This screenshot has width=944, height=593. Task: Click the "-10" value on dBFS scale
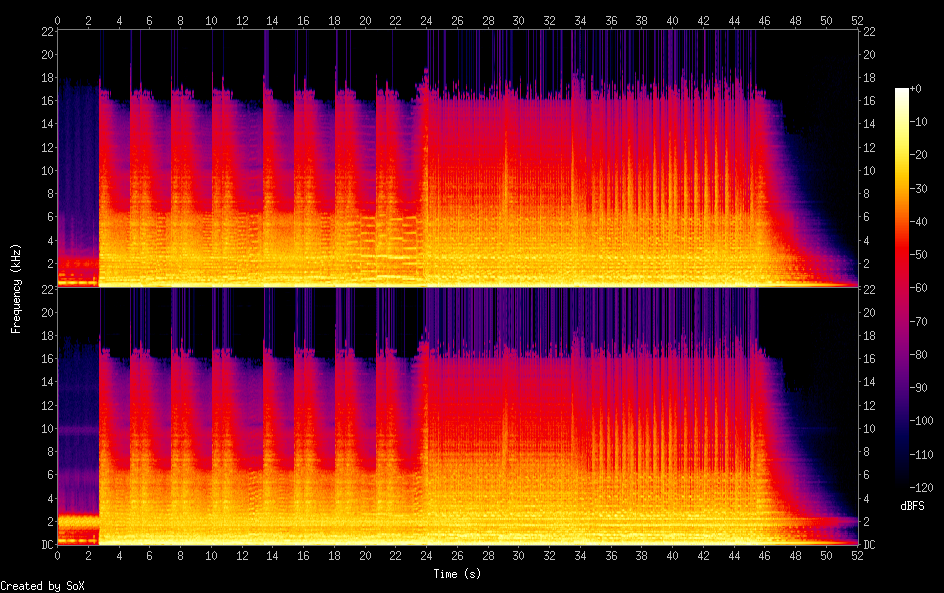[919, 122]
